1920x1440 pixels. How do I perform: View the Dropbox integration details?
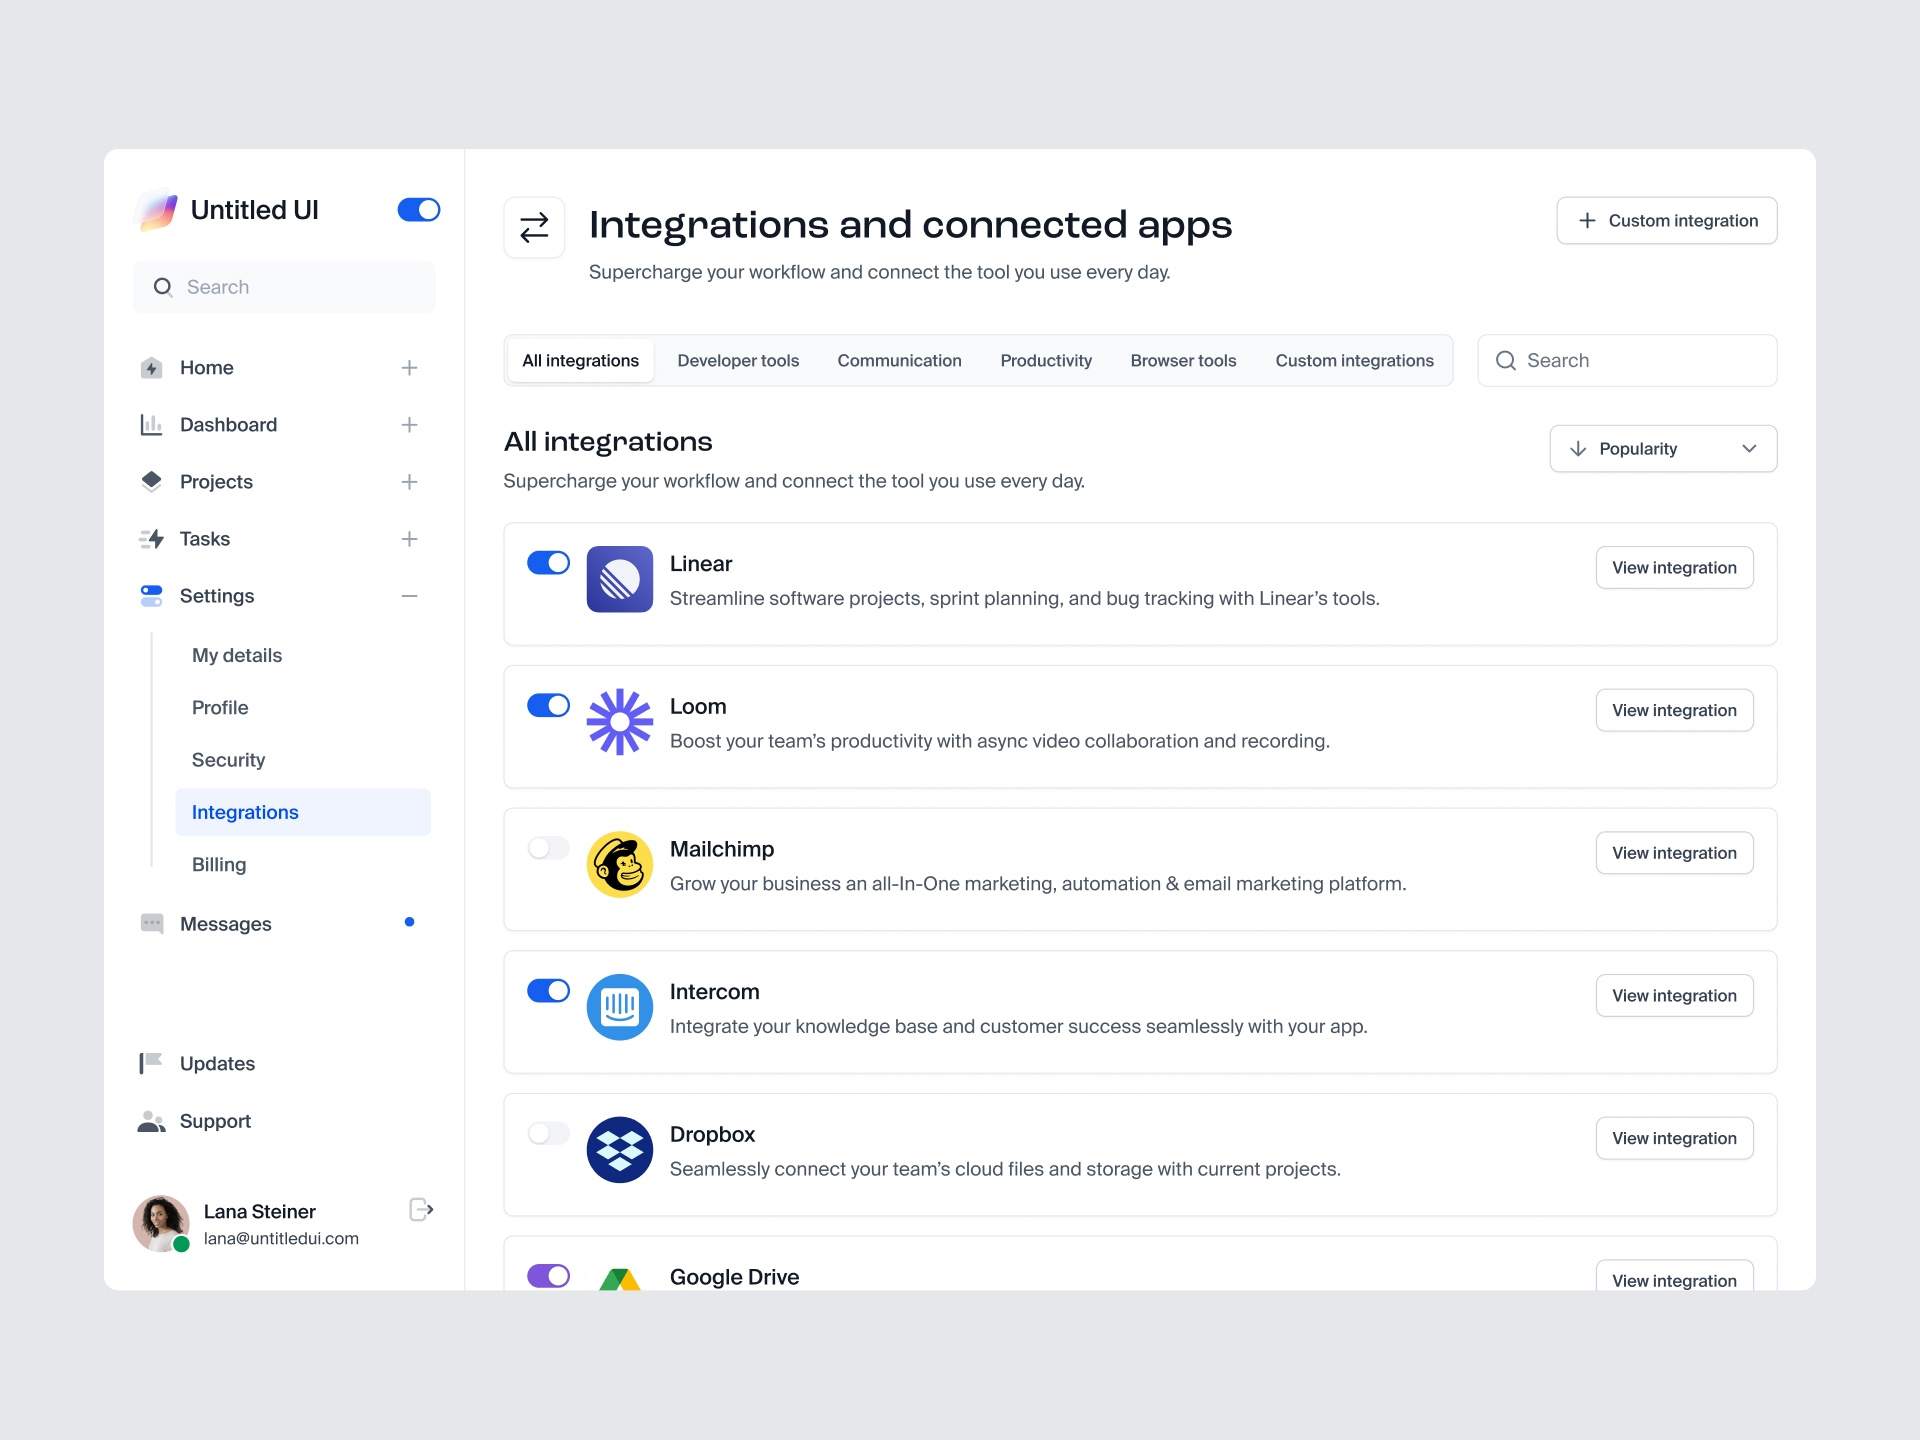pos(1674,1138)
